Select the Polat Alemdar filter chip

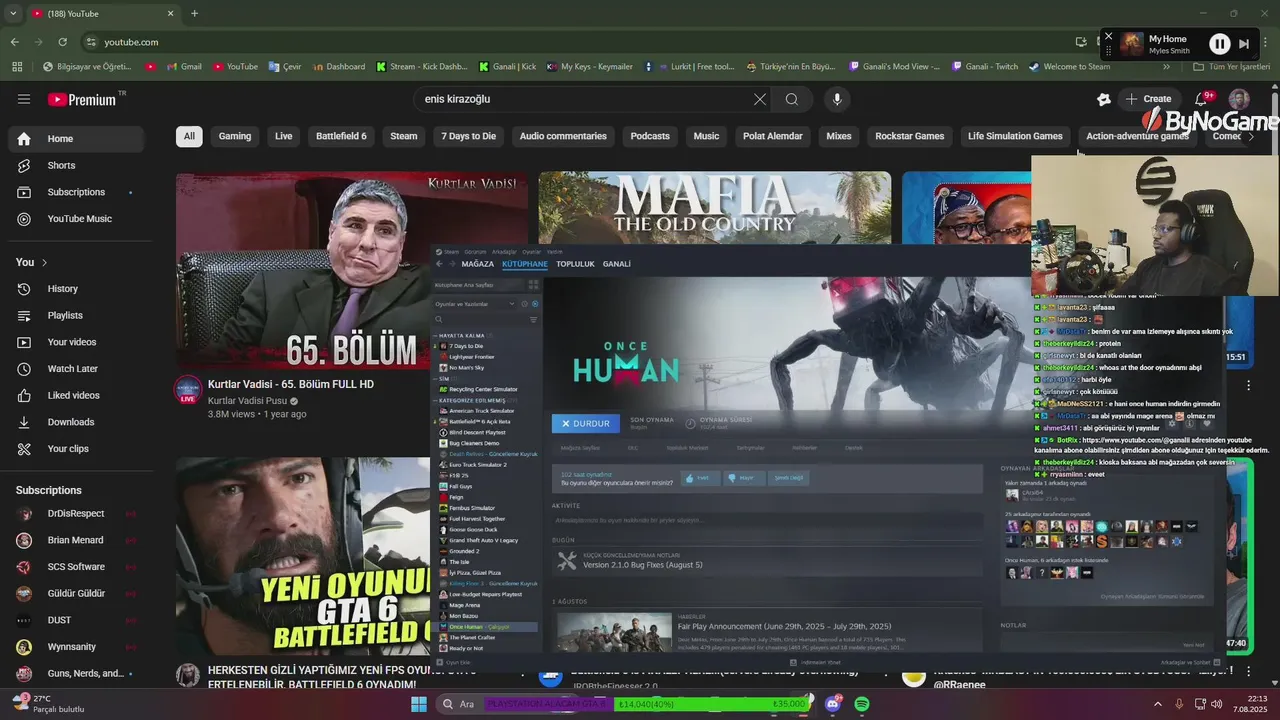tap(772, 136)
